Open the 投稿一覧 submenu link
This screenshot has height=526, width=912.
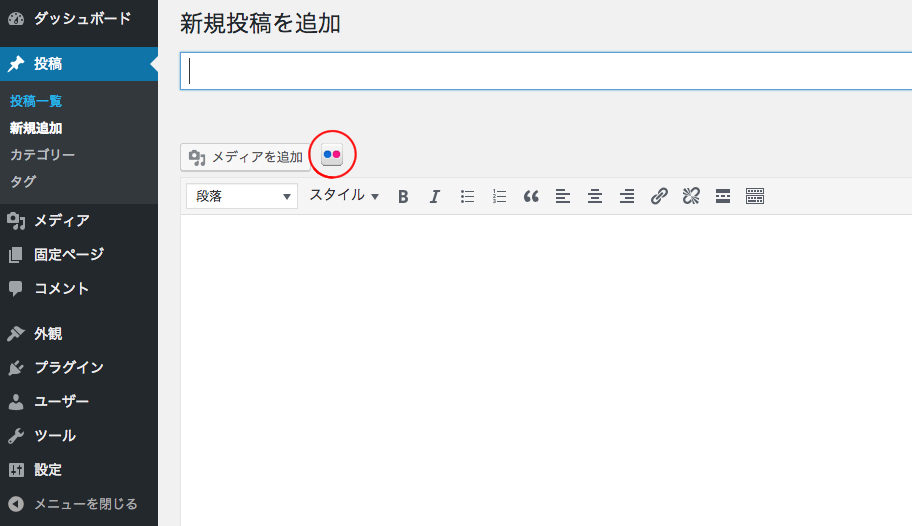click(x=36, y=101)
